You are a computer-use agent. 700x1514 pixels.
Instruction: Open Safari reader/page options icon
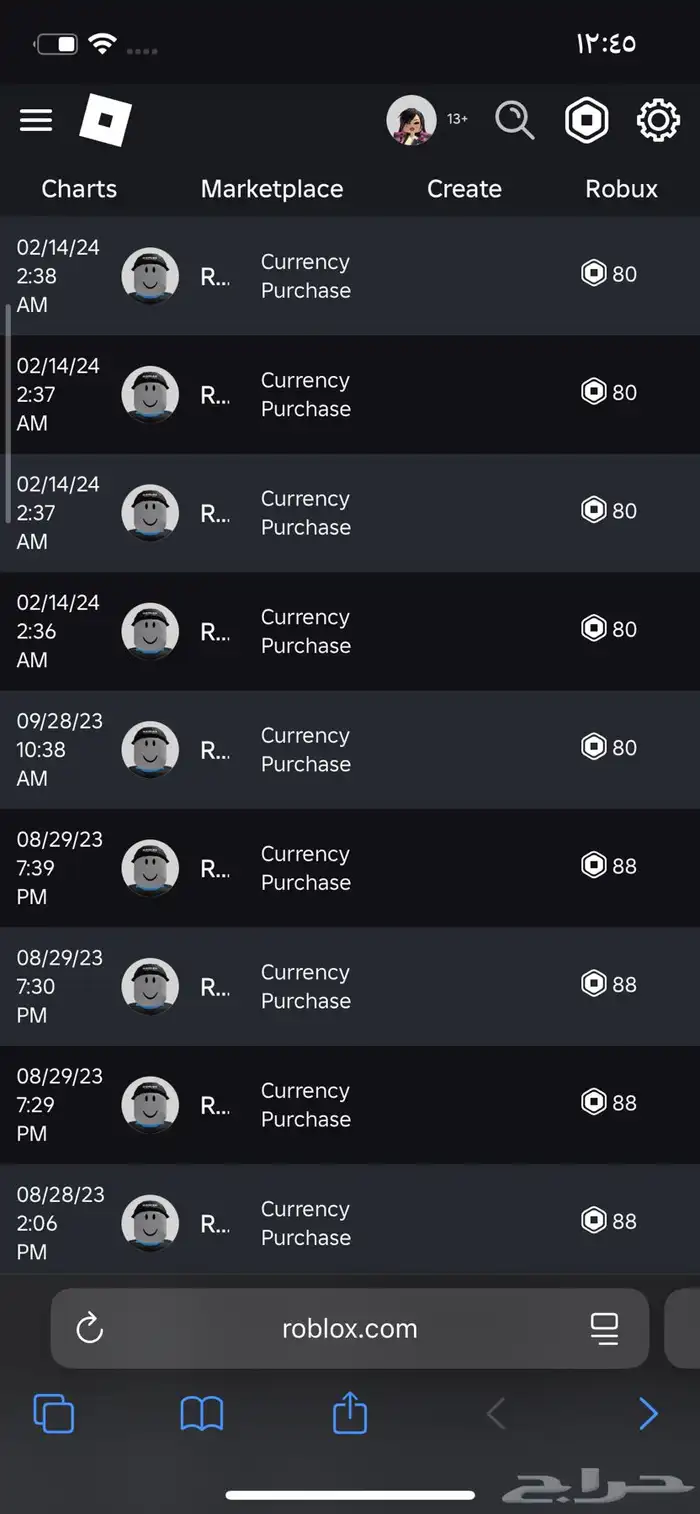tap(604, 1328)
